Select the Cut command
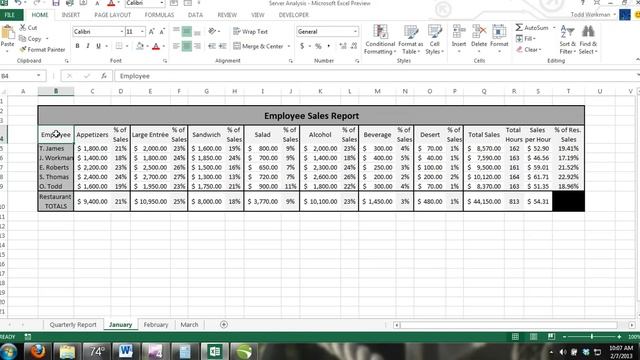640x360 pixels. (28, 28)
